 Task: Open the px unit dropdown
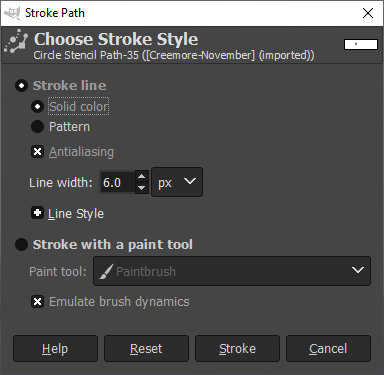(x=177, y=182)
